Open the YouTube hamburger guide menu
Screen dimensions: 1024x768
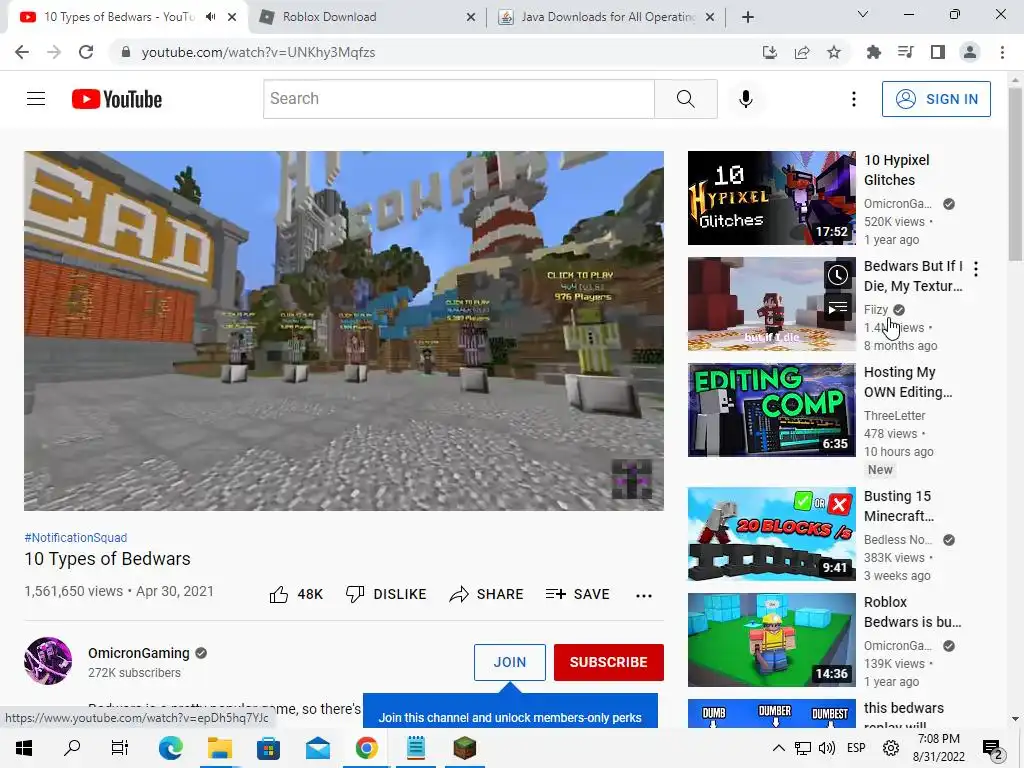(x=36, y=99)
